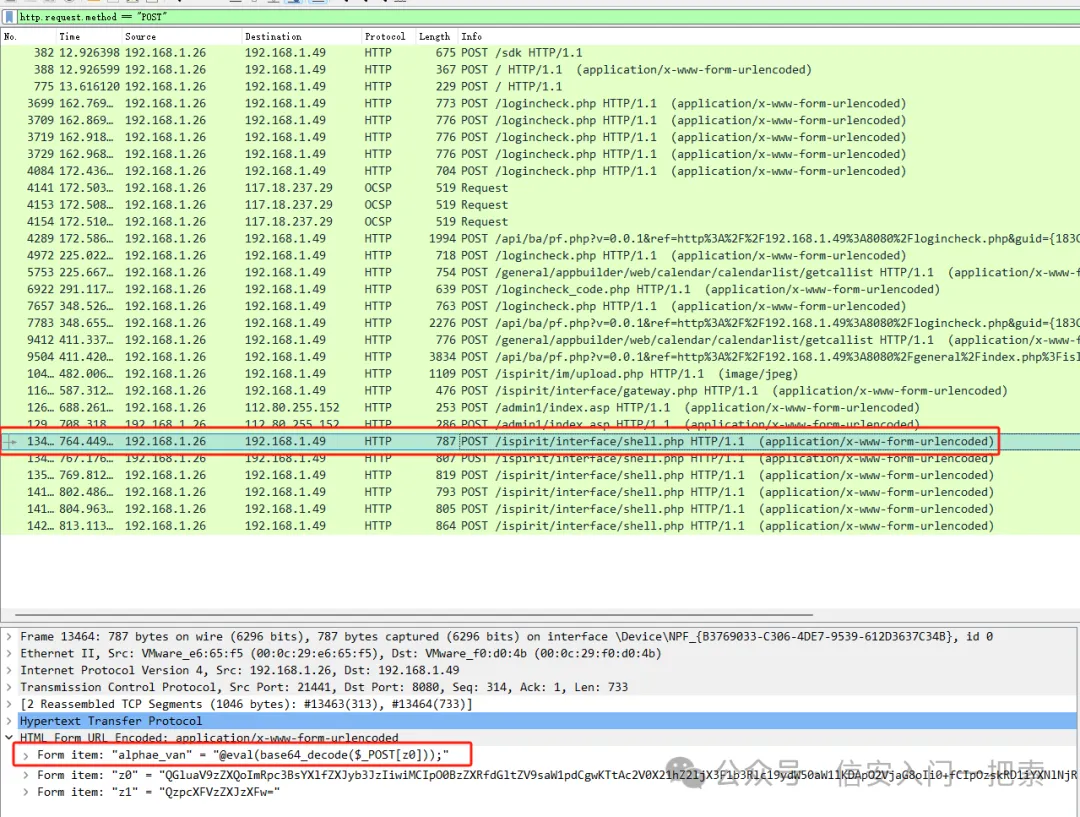Select OCSP Request packet 4154
The height and width of the screenshot is (817, 1080).
tap(540, 221)
